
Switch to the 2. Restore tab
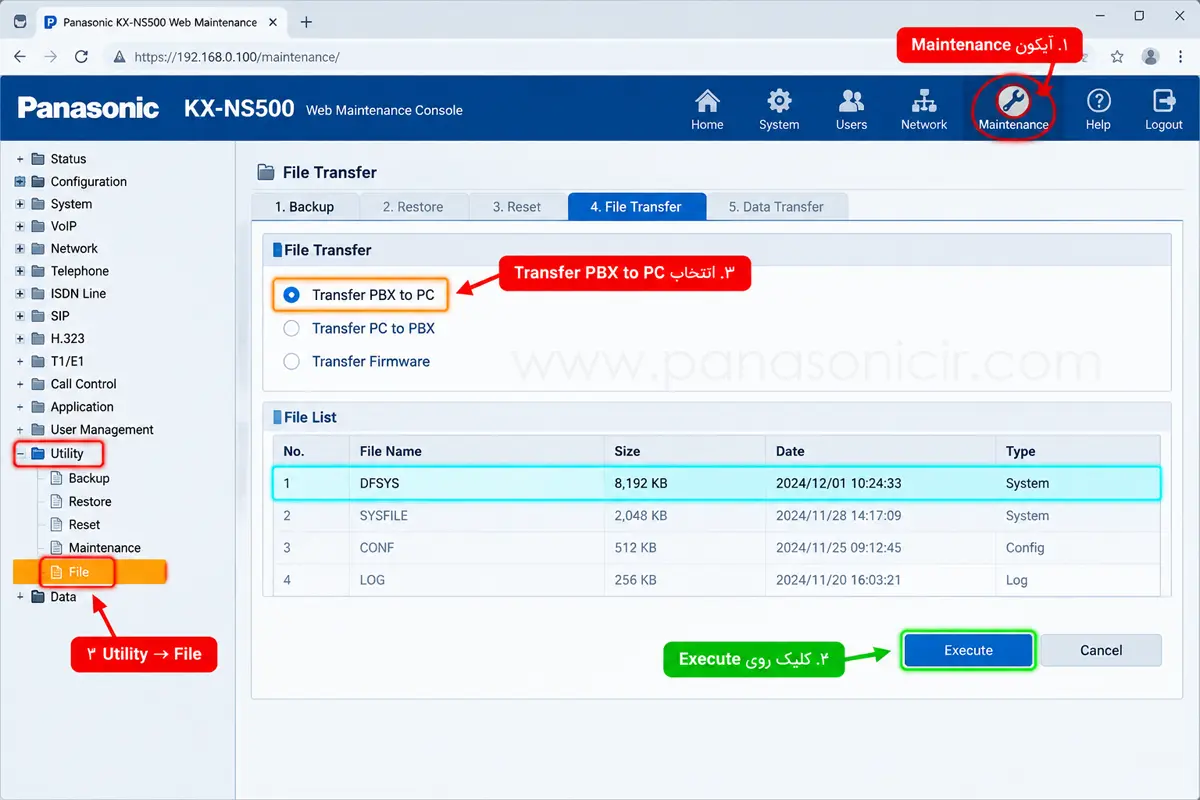click(413, 207)
